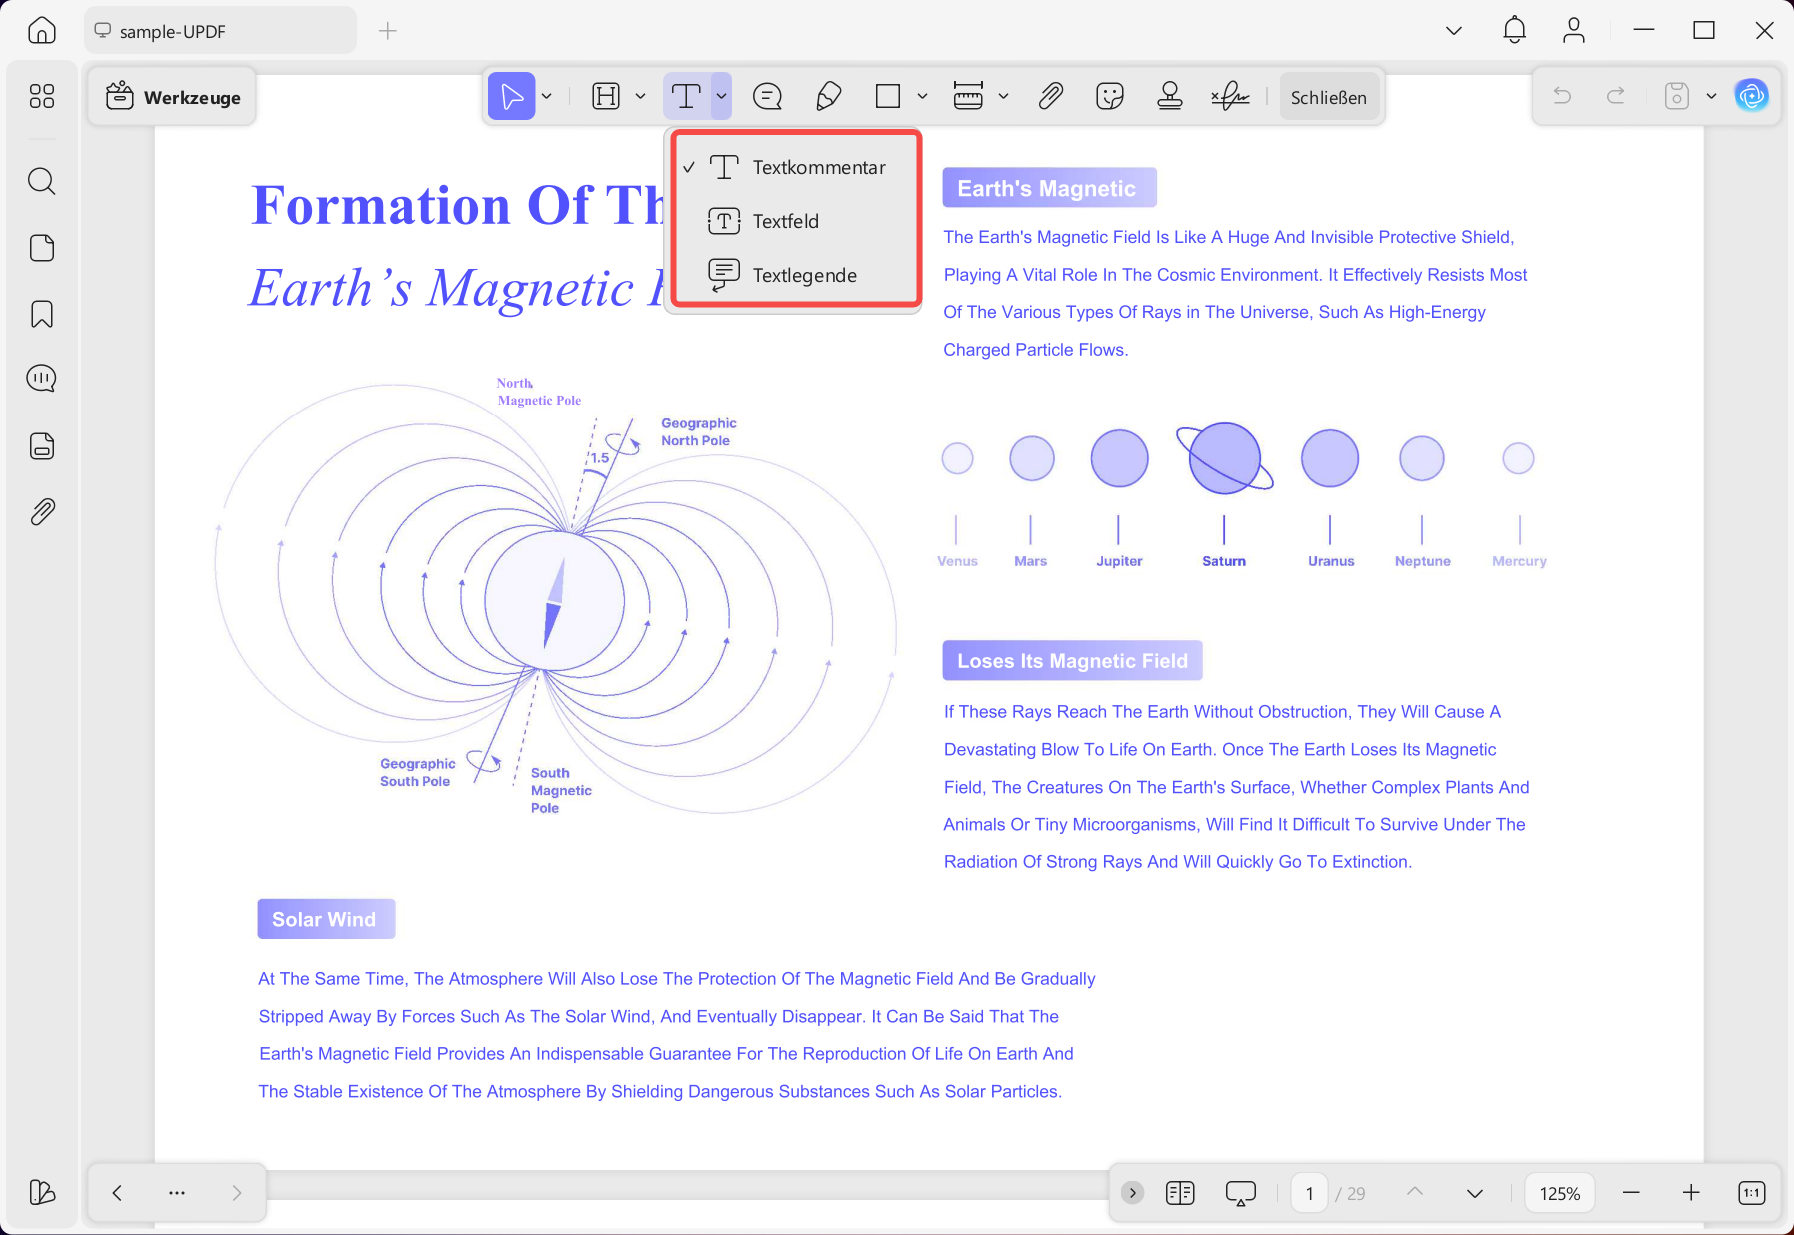The image size is (1794, 1235).
Task: Expand the cursor tool dropdown arrow
Action: pyautogui.click(x=547, y=96)
